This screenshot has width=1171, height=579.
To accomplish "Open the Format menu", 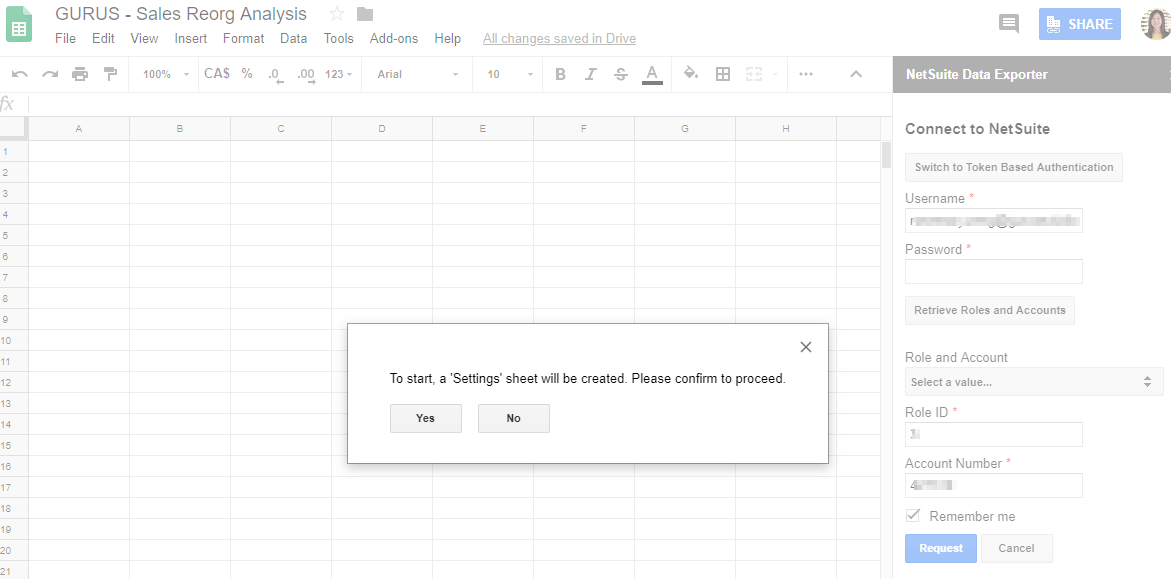I will [243, 38].
